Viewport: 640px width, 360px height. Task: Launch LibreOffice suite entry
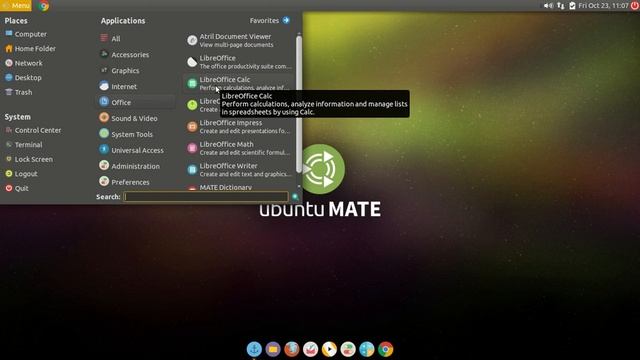(x=239, y=62)
